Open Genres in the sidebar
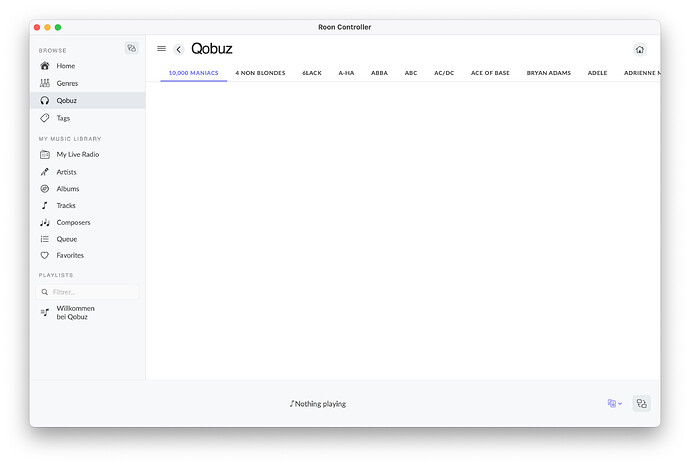 (x=66, y=83)
